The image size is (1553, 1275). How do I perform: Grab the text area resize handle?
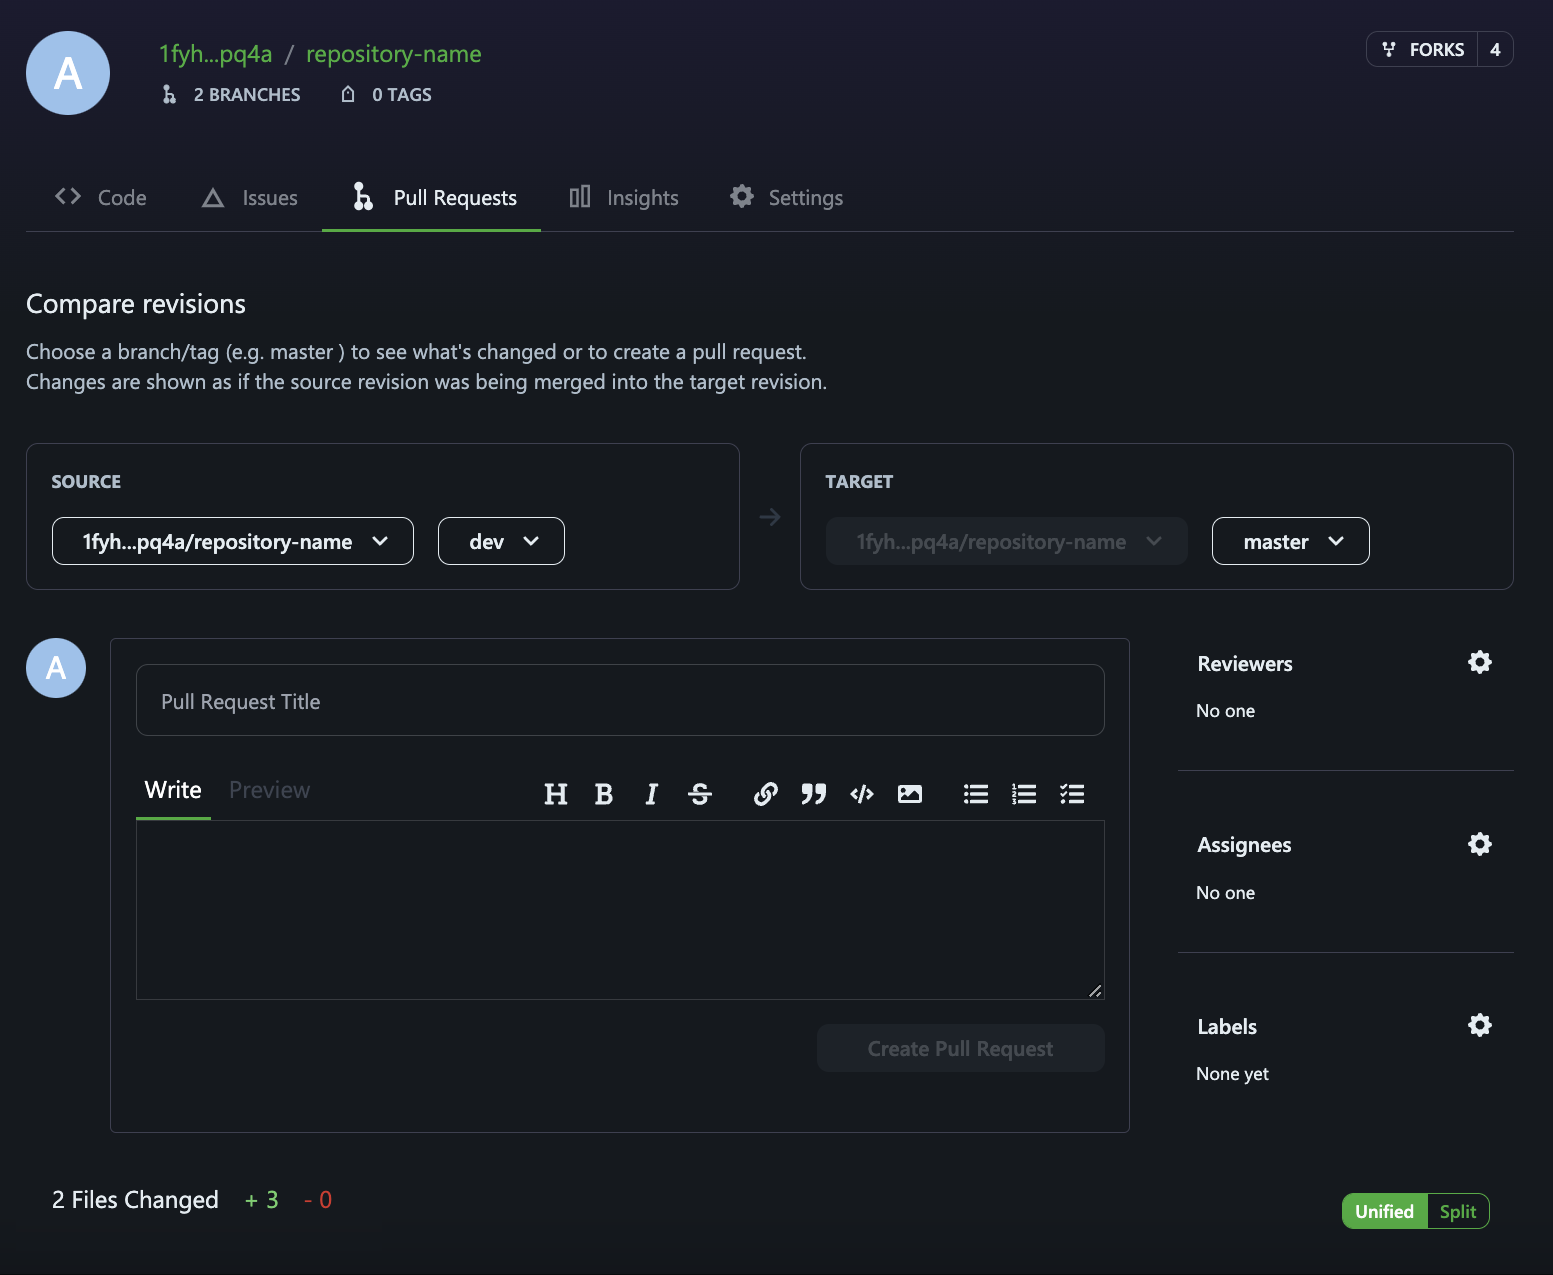[1095, 991]
